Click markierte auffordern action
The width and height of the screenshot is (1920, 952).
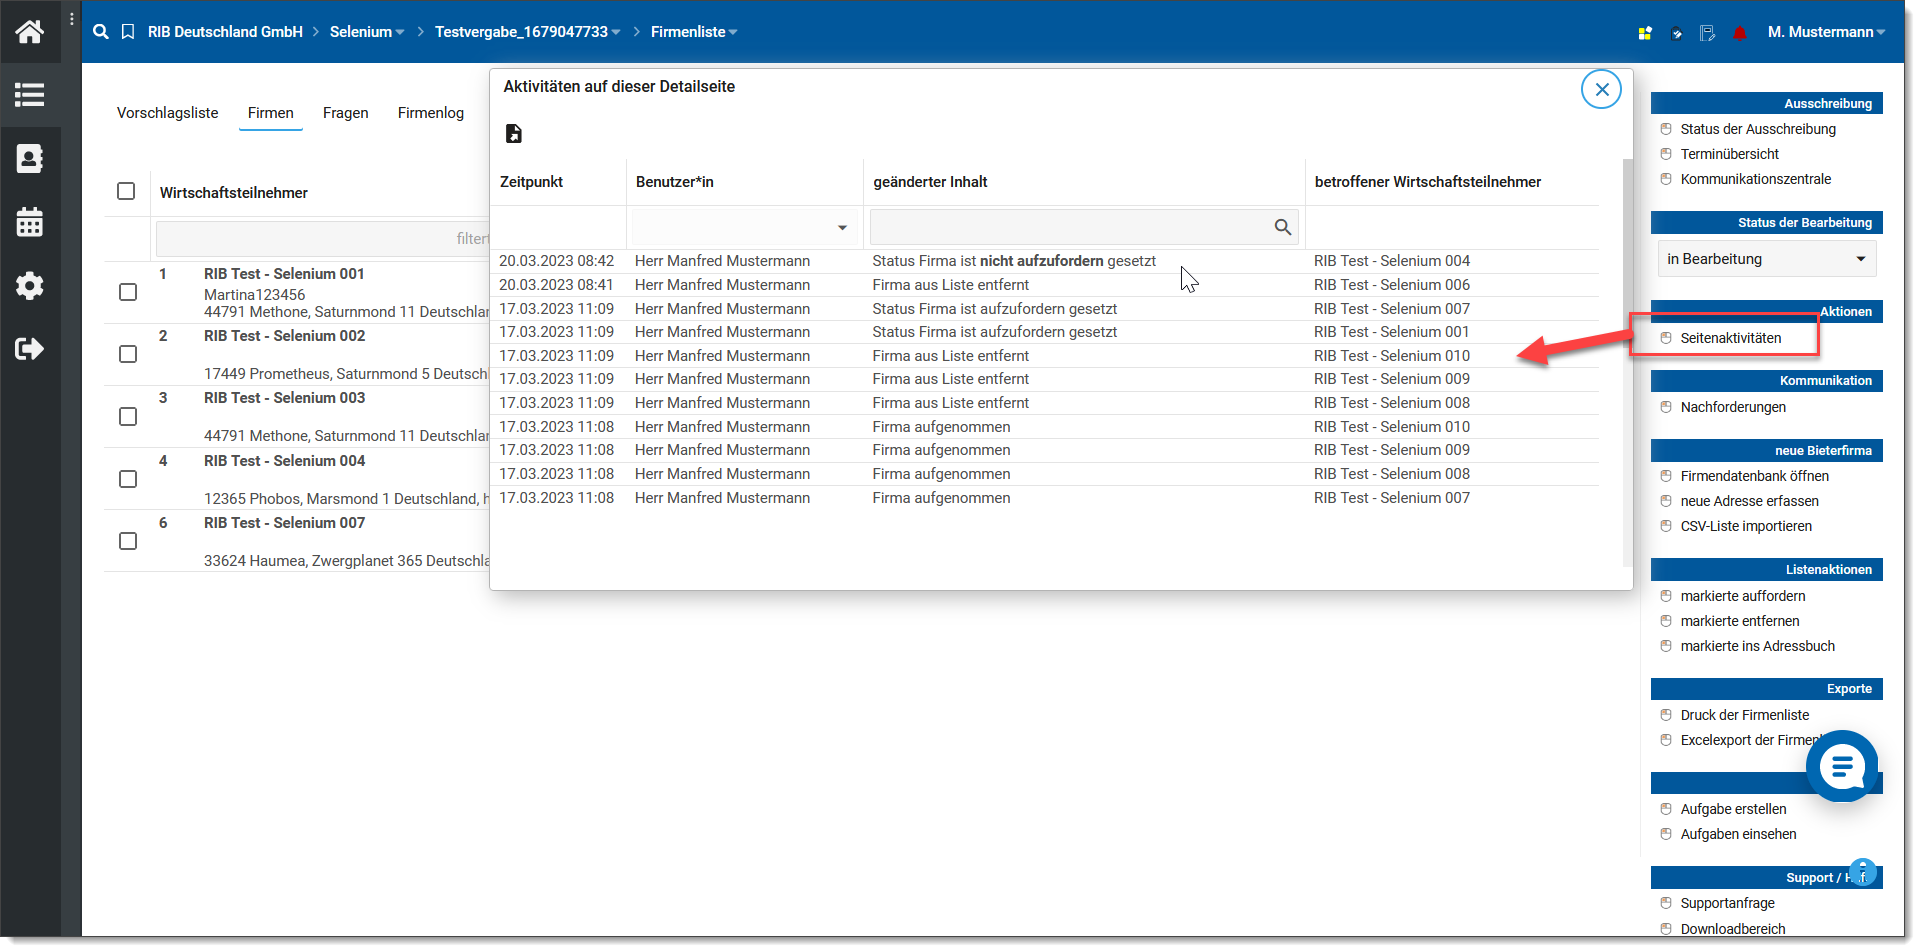click(1742, 596)
